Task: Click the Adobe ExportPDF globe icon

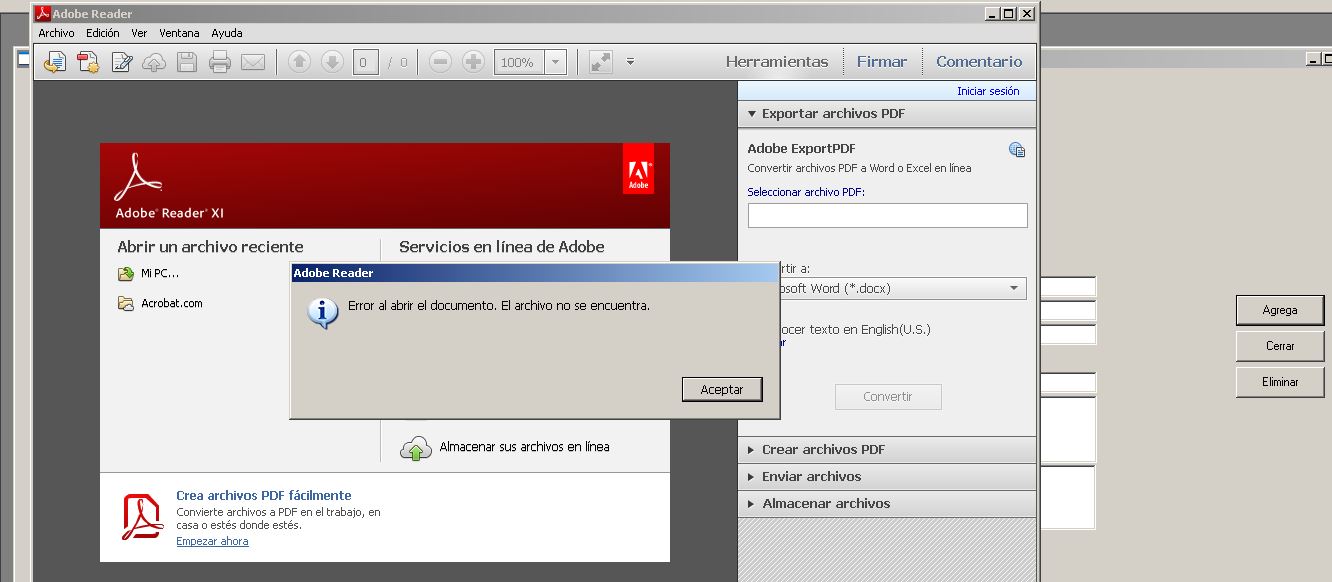Action: pos(1017,150)
